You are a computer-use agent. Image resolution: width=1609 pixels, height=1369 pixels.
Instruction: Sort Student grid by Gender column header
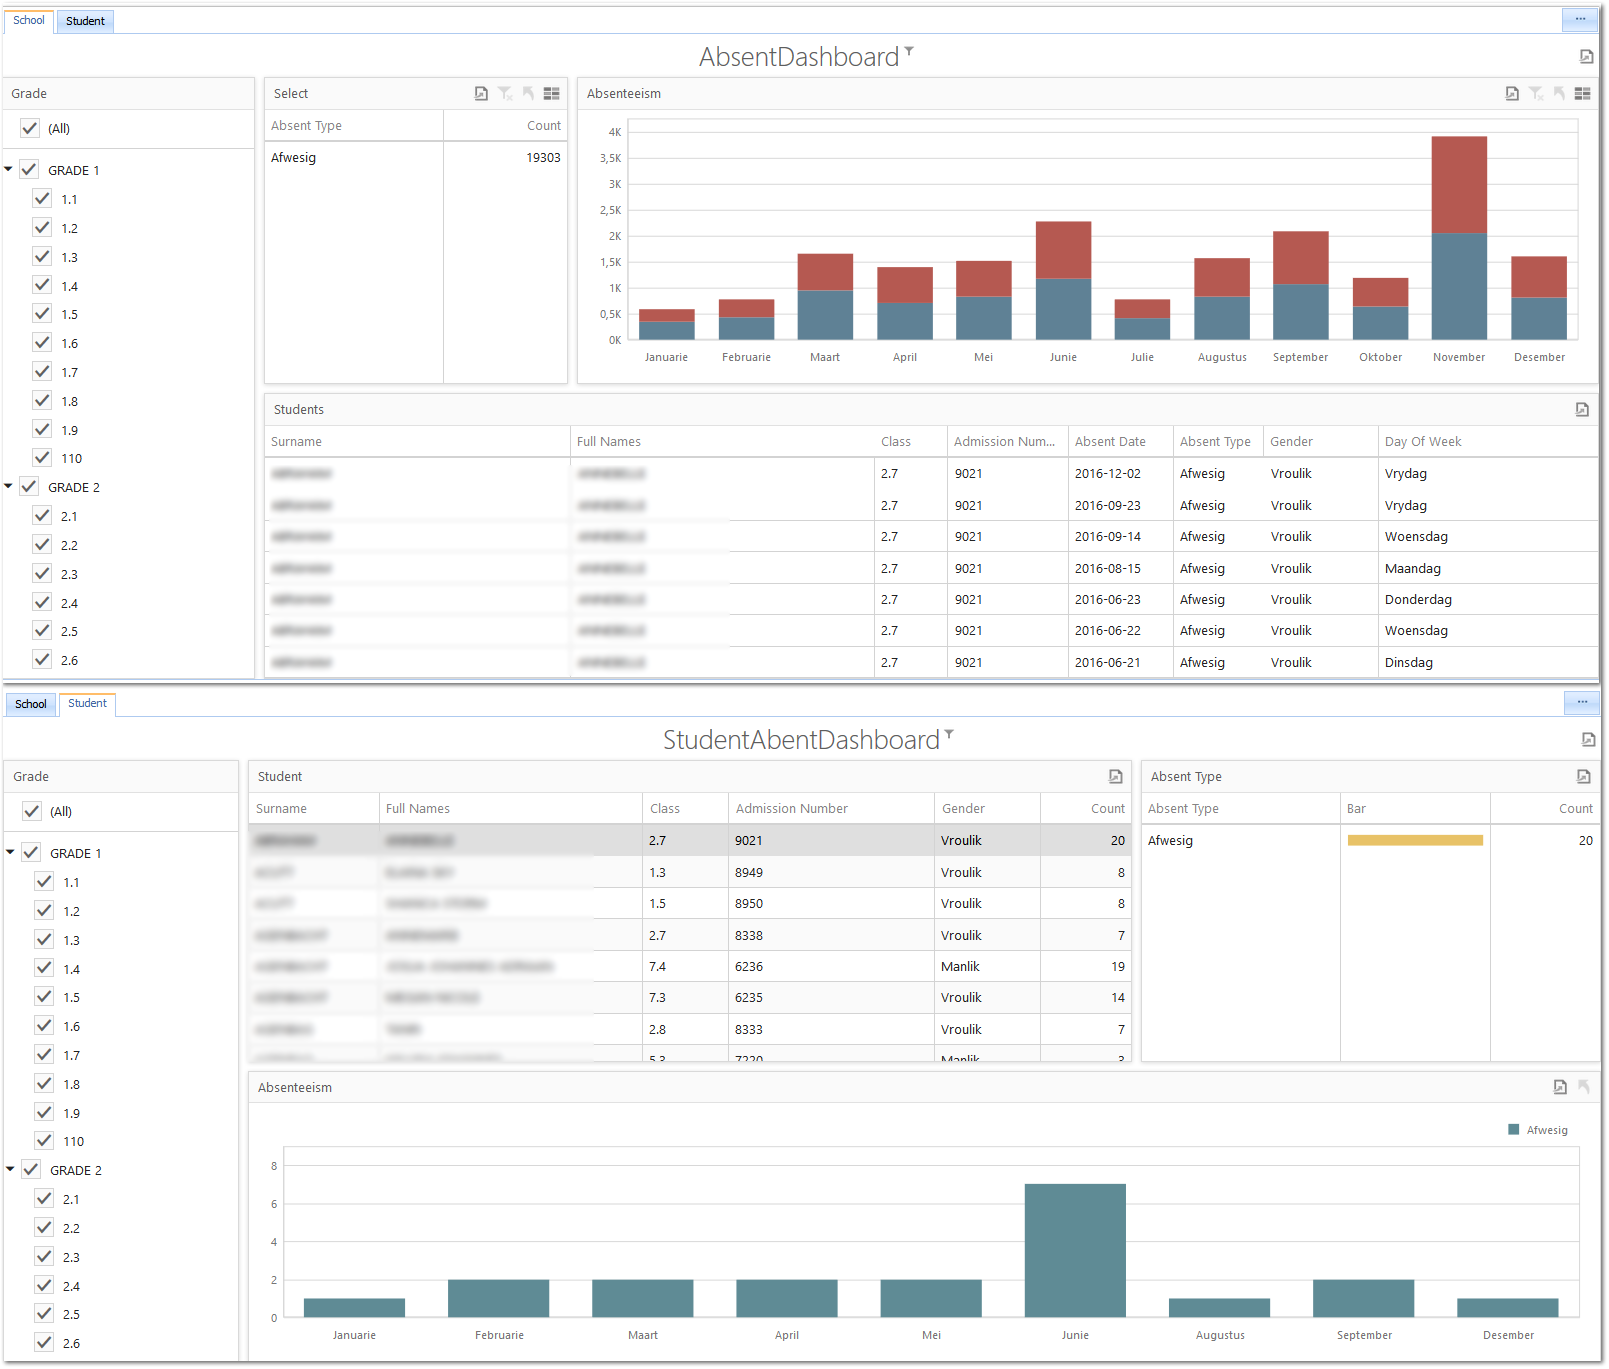coord(987,808)
